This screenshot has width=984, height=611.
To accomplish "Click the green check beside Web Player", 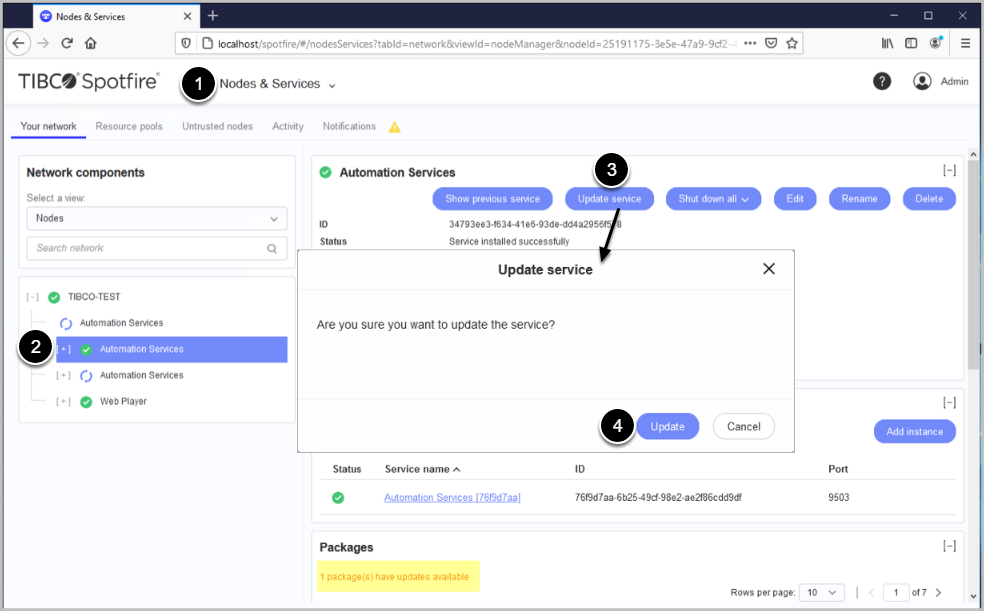I will point(86,402).
